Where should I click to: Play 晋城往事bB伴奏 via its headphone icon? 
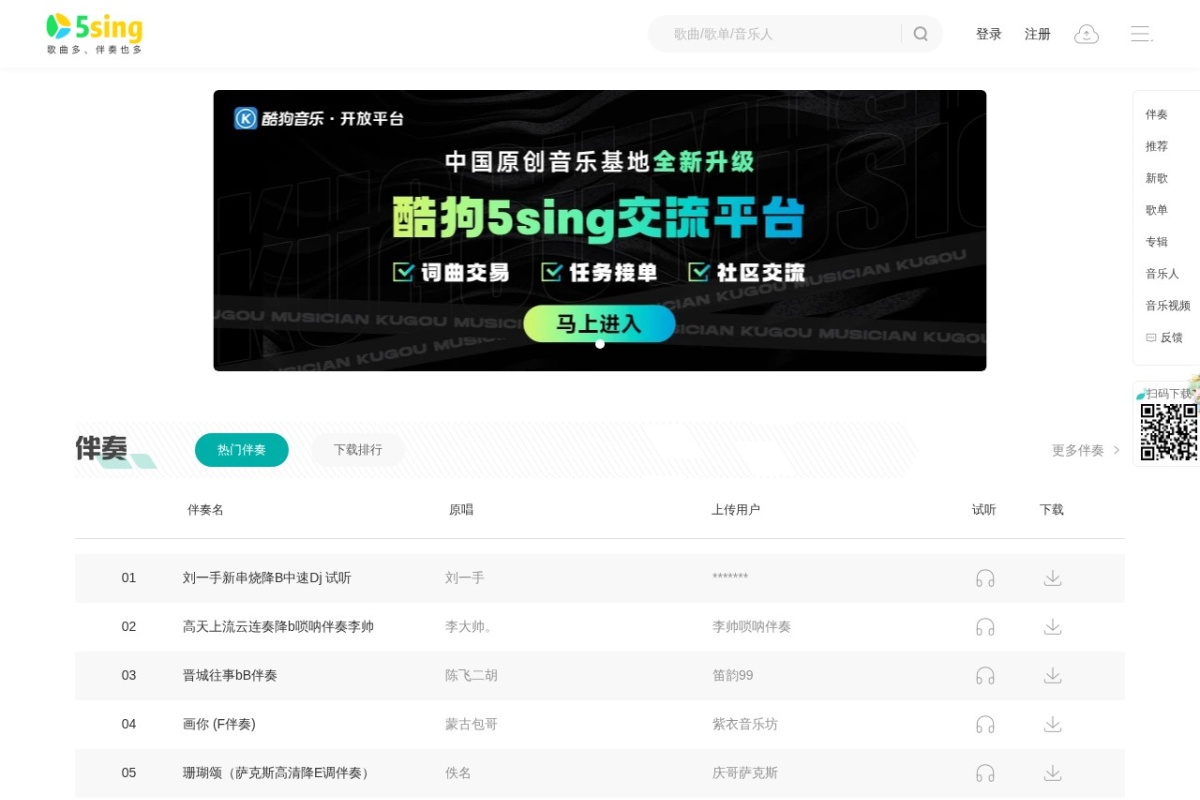click(x=985, y=675)
